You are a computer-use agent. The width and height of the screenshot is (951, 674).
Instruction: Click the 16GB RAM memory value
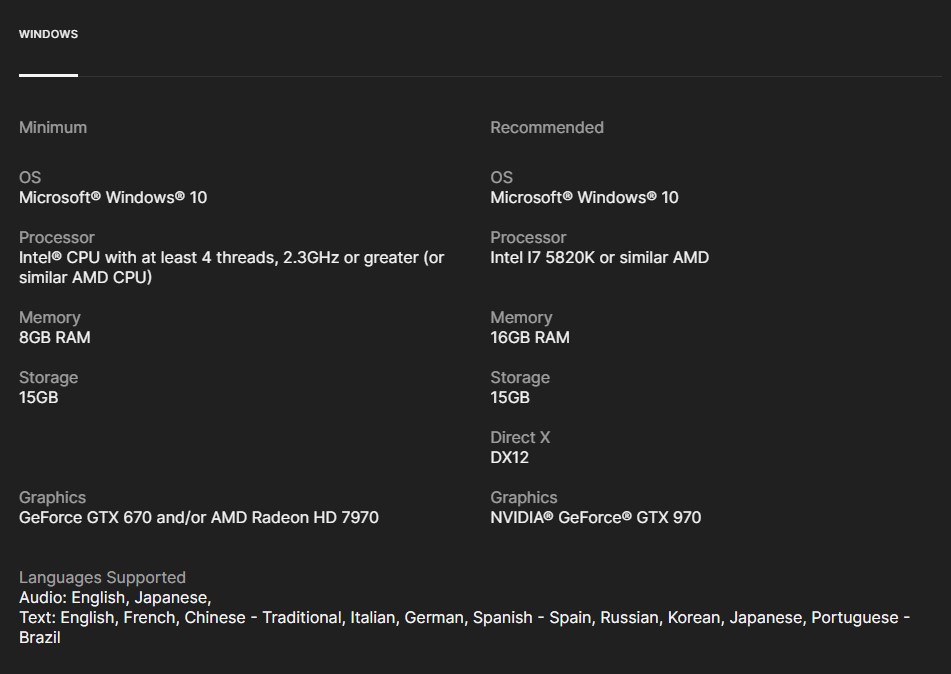pyautogui.click(x=530, y=337)
